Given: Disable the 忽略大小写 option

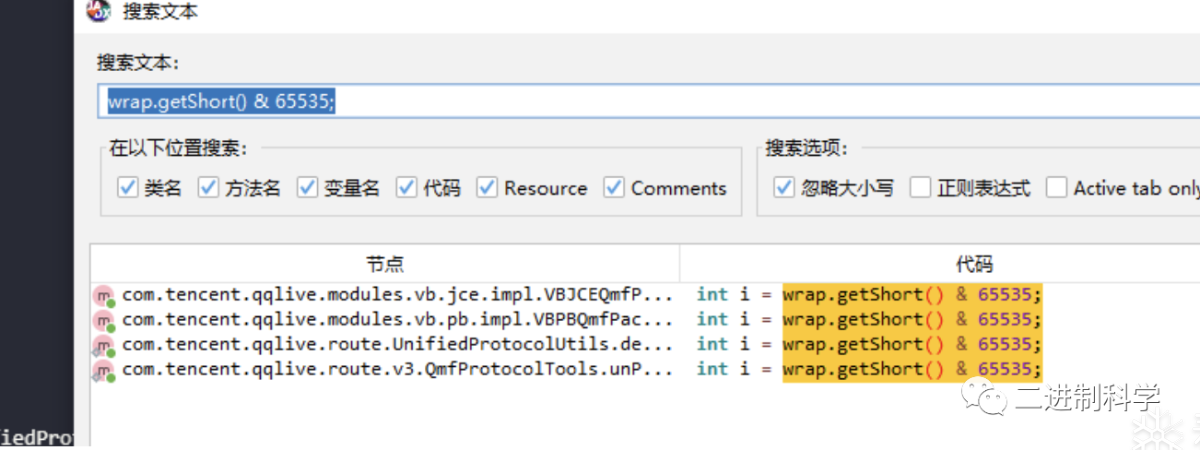Looking at the screenshot, I should [784, 188].
